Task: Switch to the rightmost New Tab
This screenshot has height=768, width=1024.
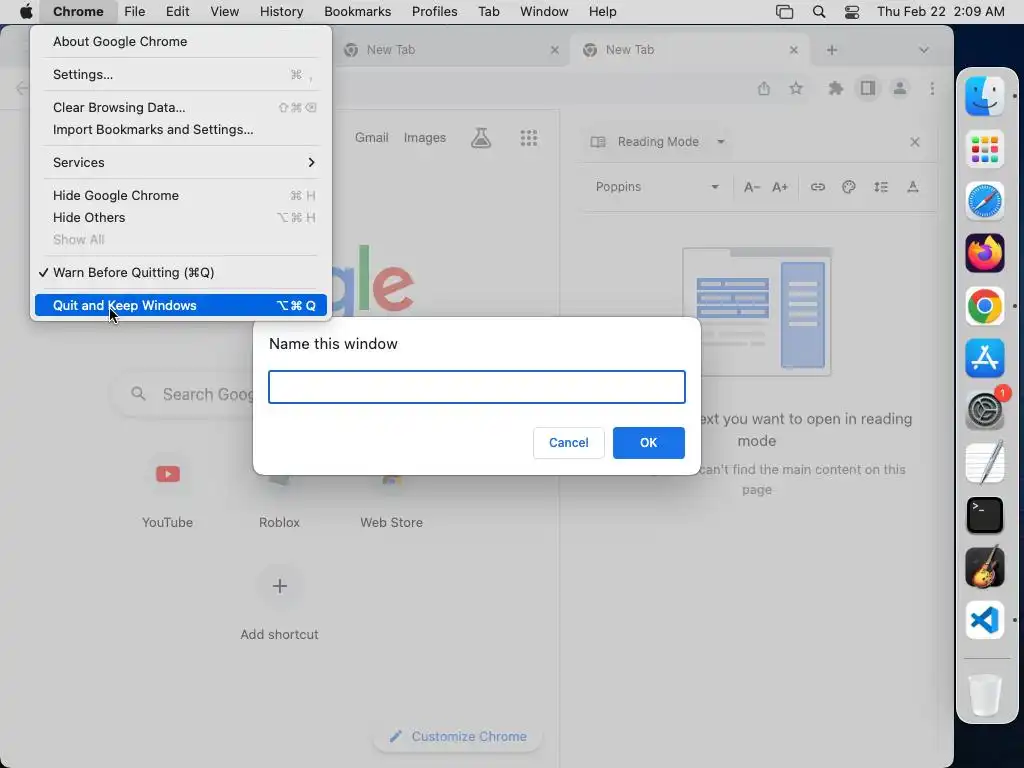Action: (x=689, y=50)
